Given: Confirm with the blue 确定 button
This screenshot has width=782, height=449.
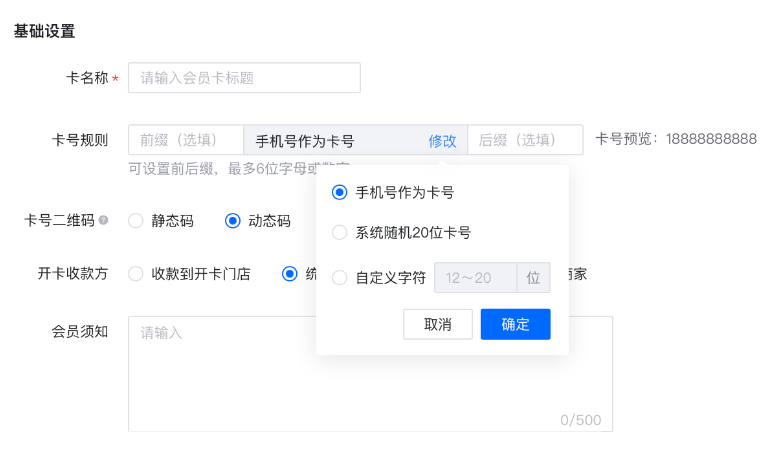Looking at the screenshot, I should click(x=516, y=324).
